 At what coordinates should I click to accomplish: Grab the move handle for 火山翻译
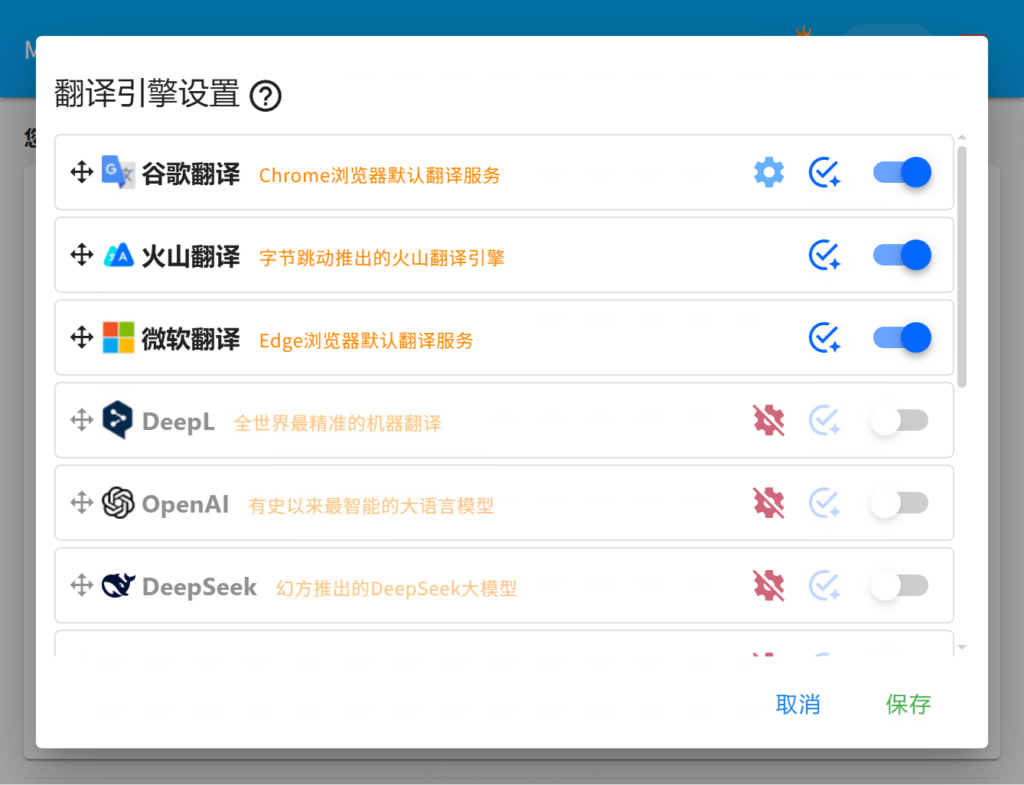pyautogui.click(x=82, y=255)
